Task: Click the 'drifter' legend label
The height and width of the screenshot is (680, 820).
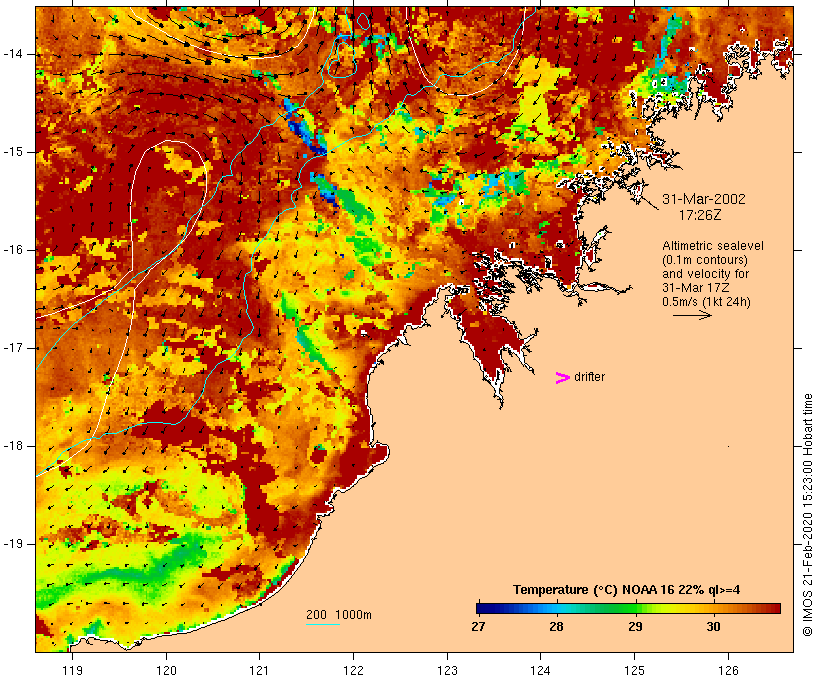Action: click(x=589, y=377)
